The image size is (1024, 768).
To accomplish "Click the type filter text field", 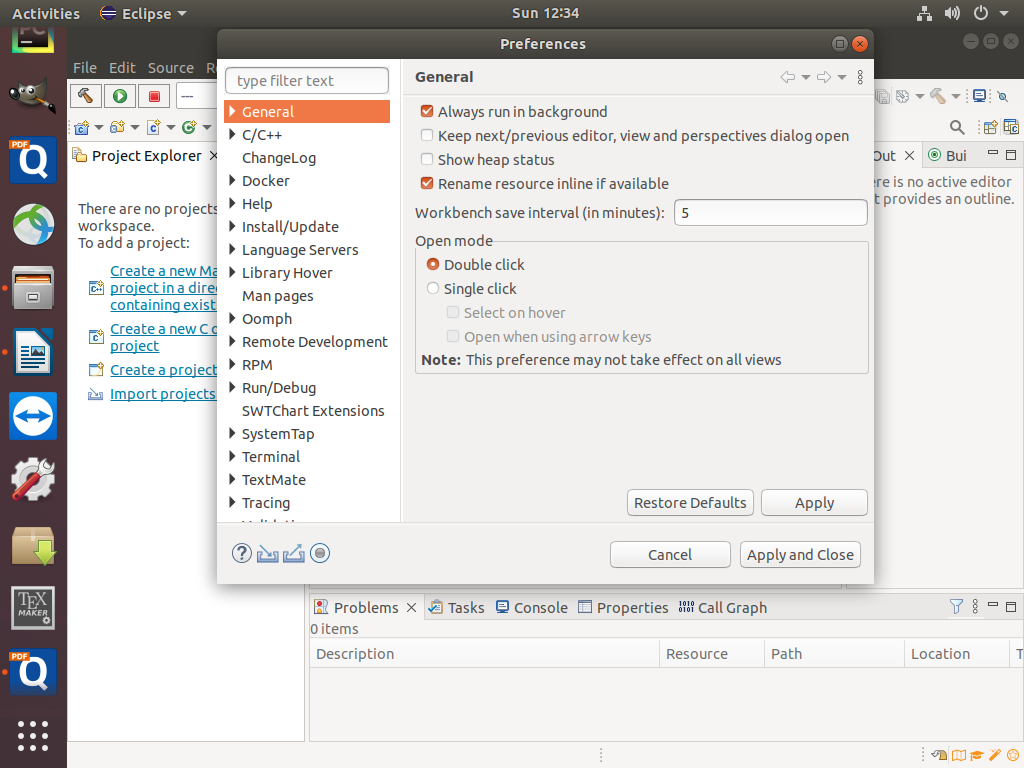I will pyautogui.click(x=307, y=80).
